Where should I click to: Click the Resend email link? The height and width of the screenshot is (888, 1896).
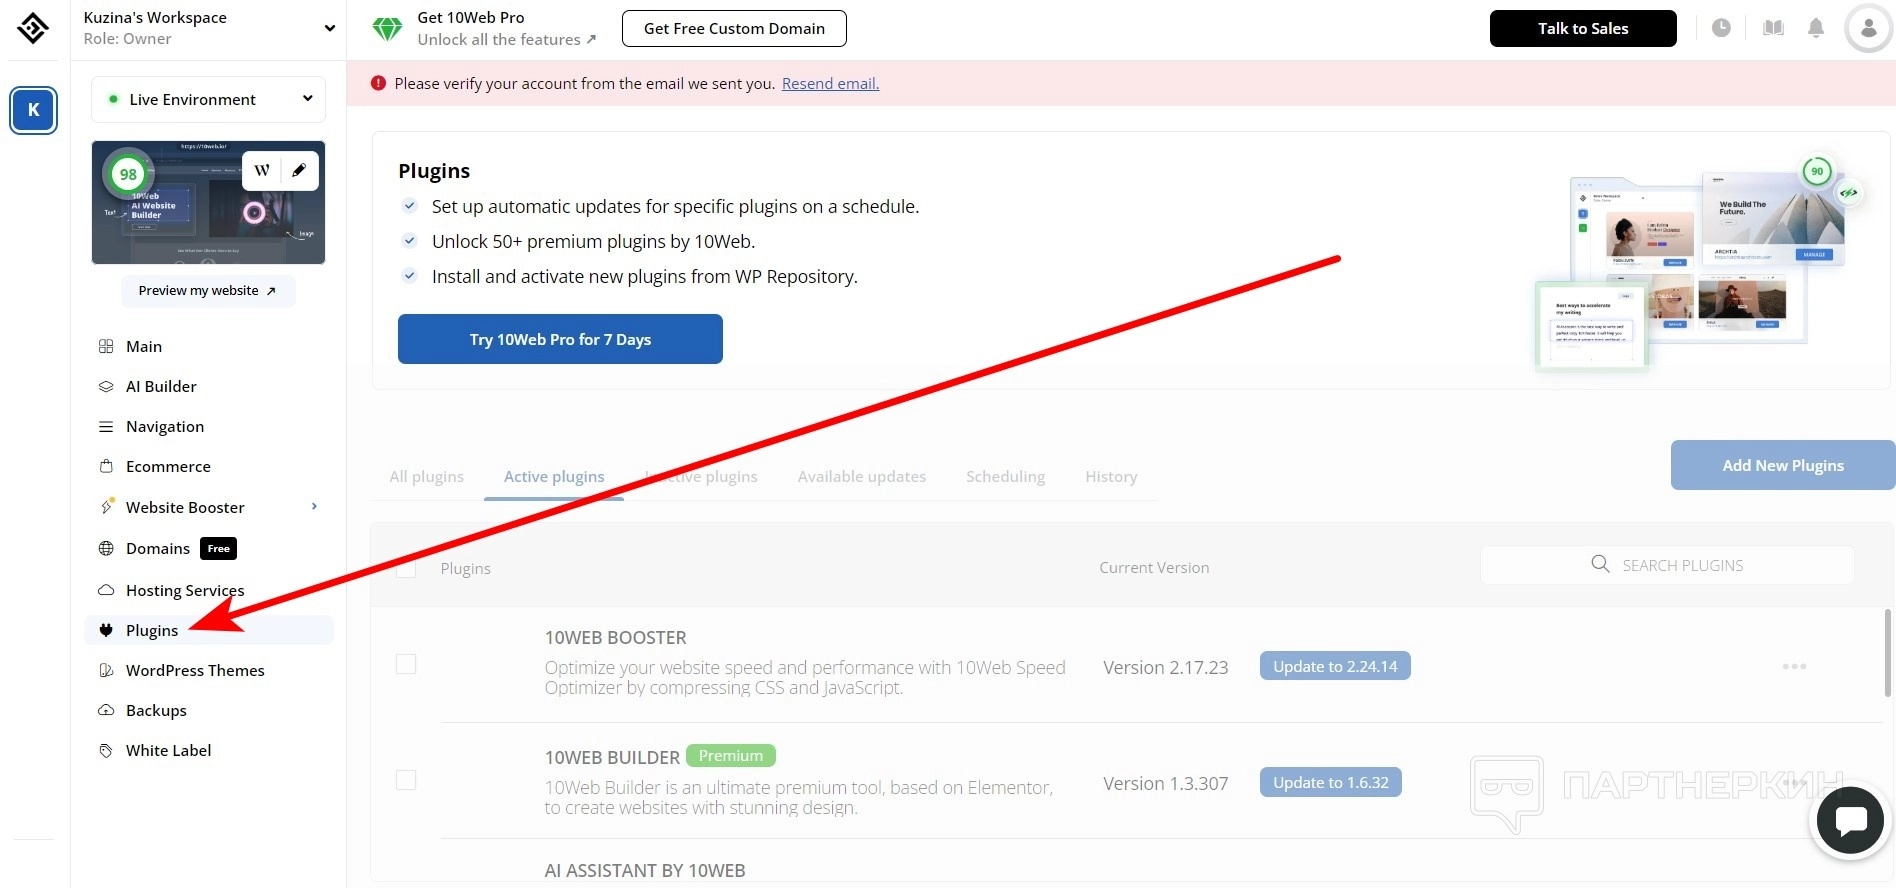(x=830, y=83)
